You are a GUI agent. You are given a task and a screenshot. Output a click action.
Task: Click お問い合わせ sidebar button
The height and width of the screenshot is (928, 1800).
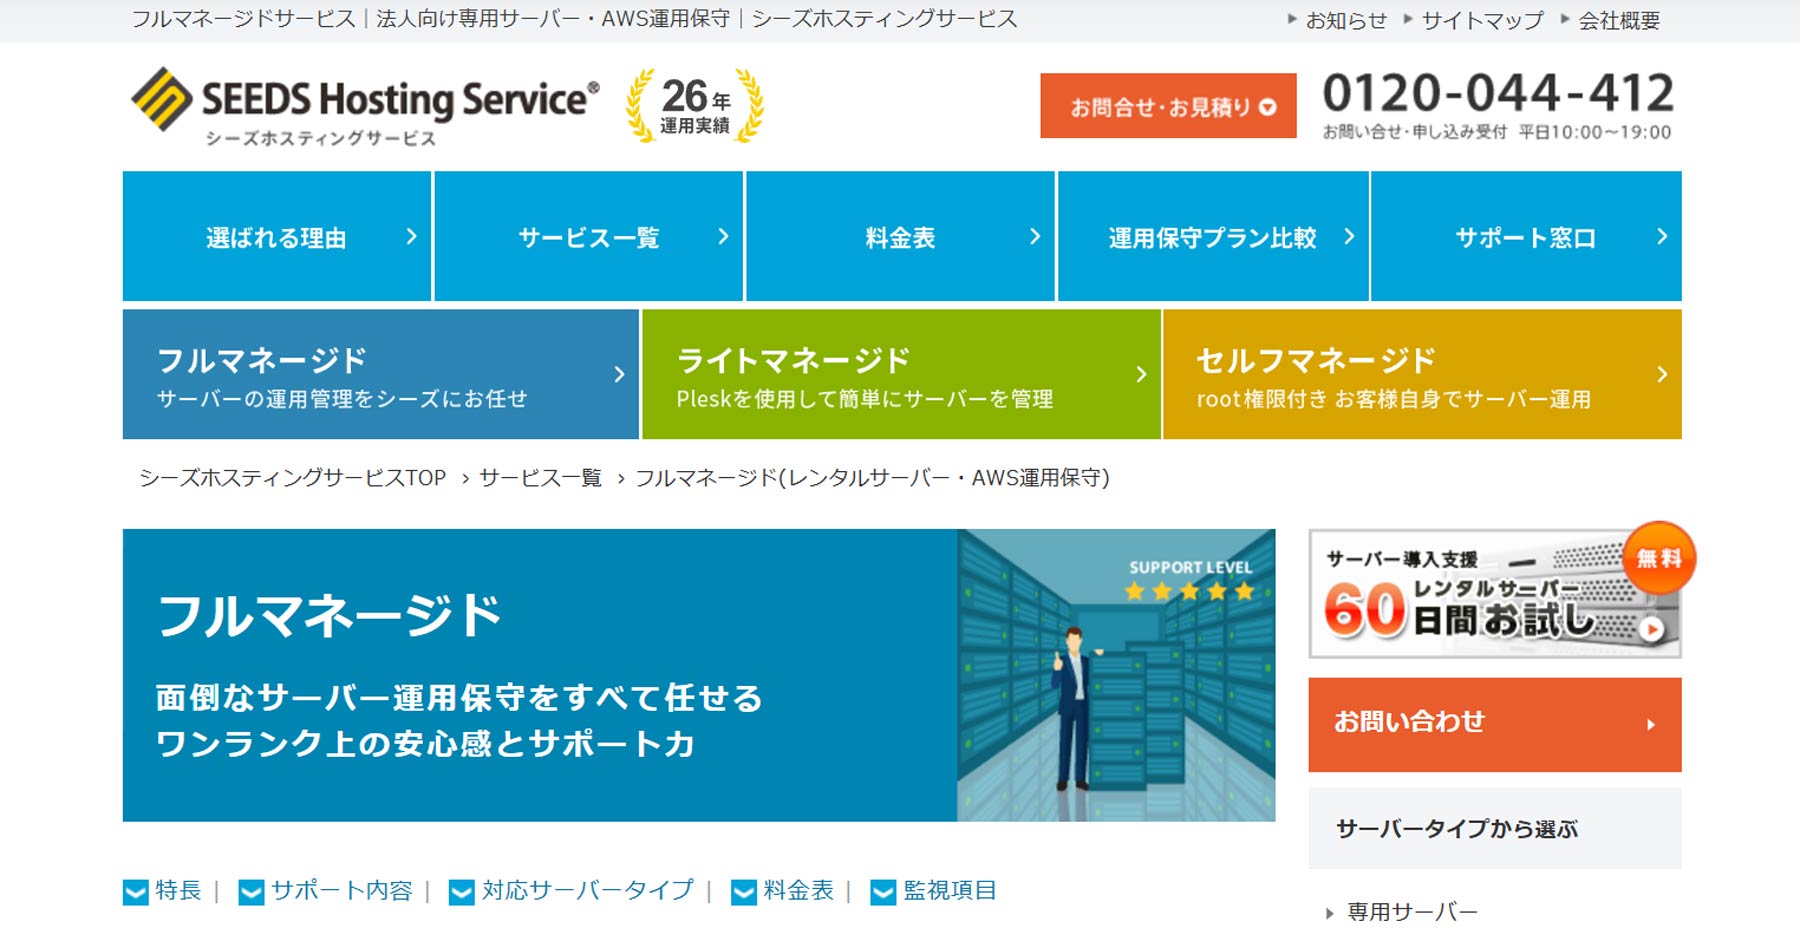[x=1495, y=725]
